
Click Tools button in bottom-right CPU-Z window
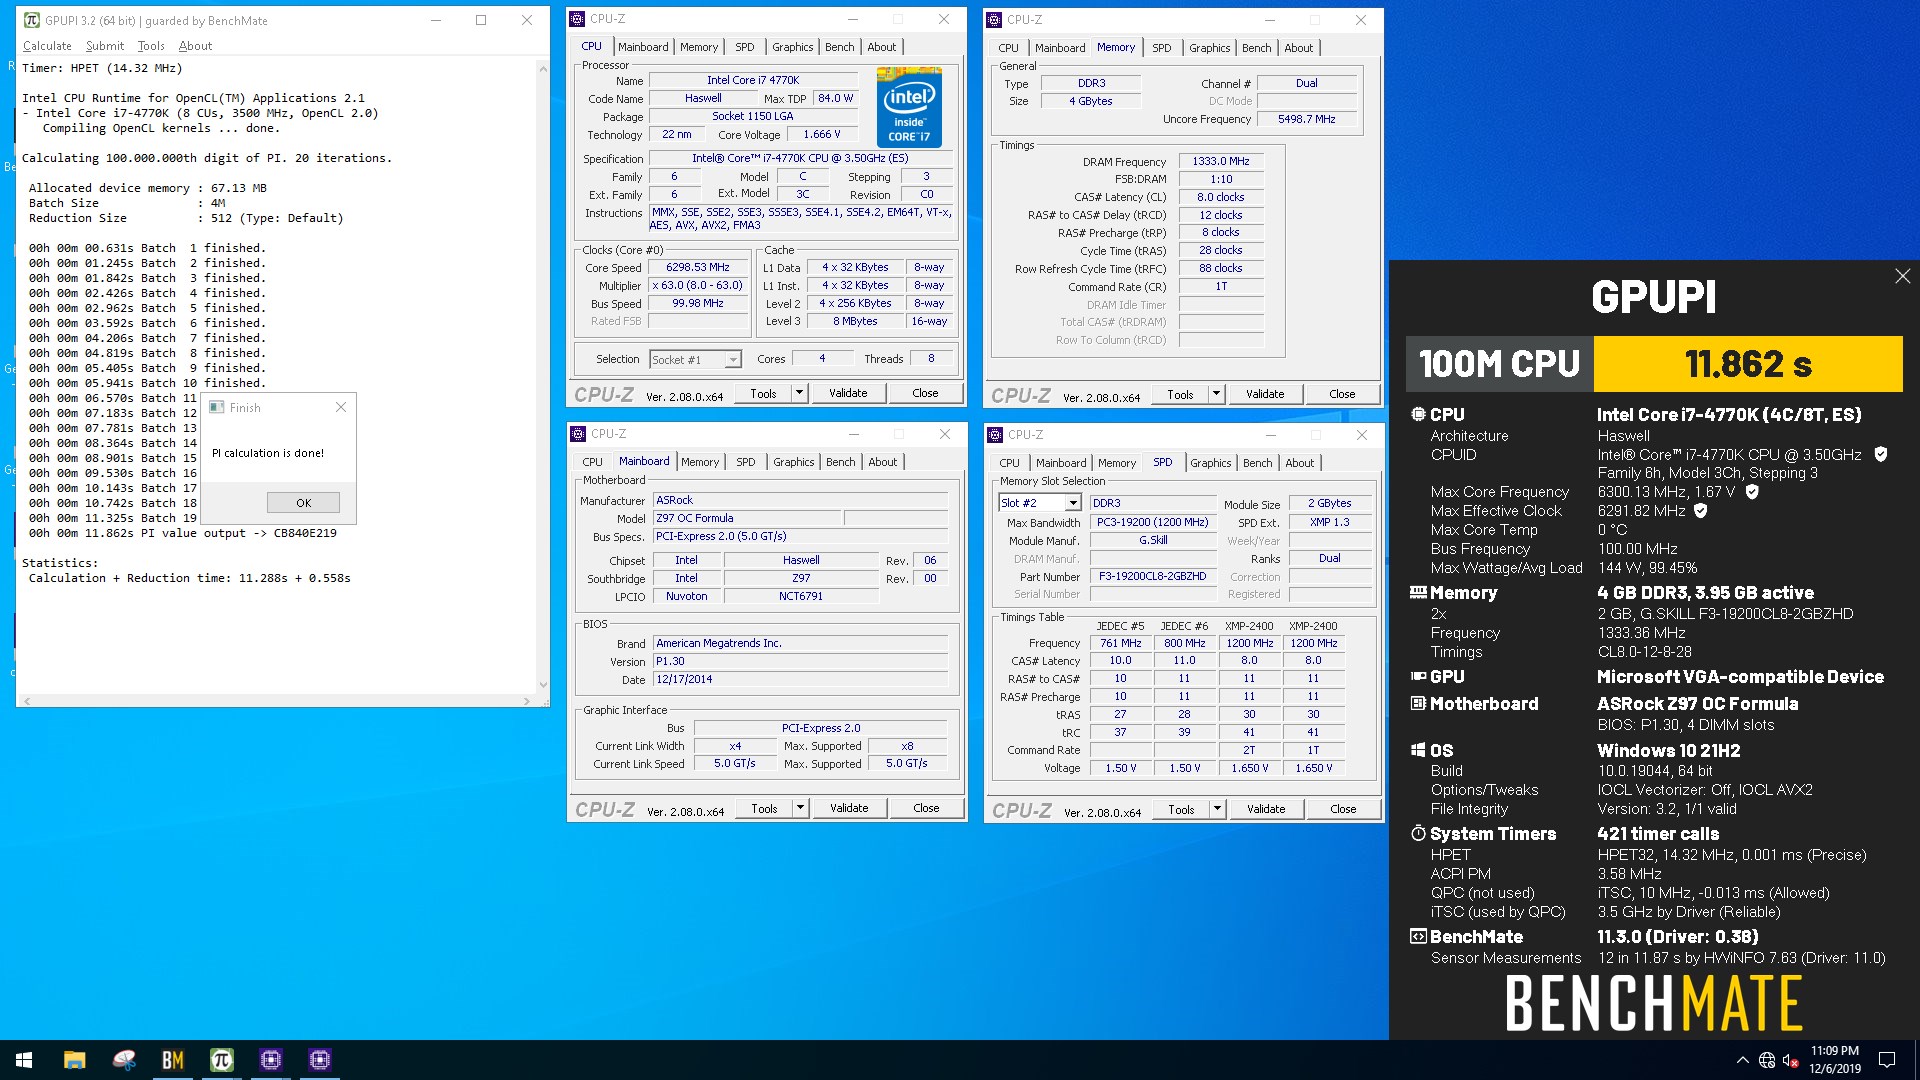(x=1181, y=809)
